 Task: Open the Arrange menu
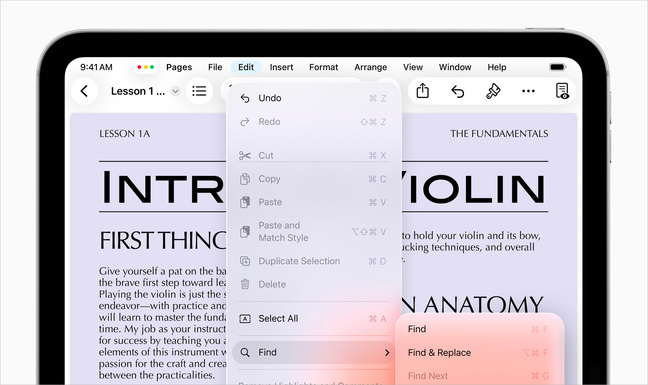[x=371, y=67]
